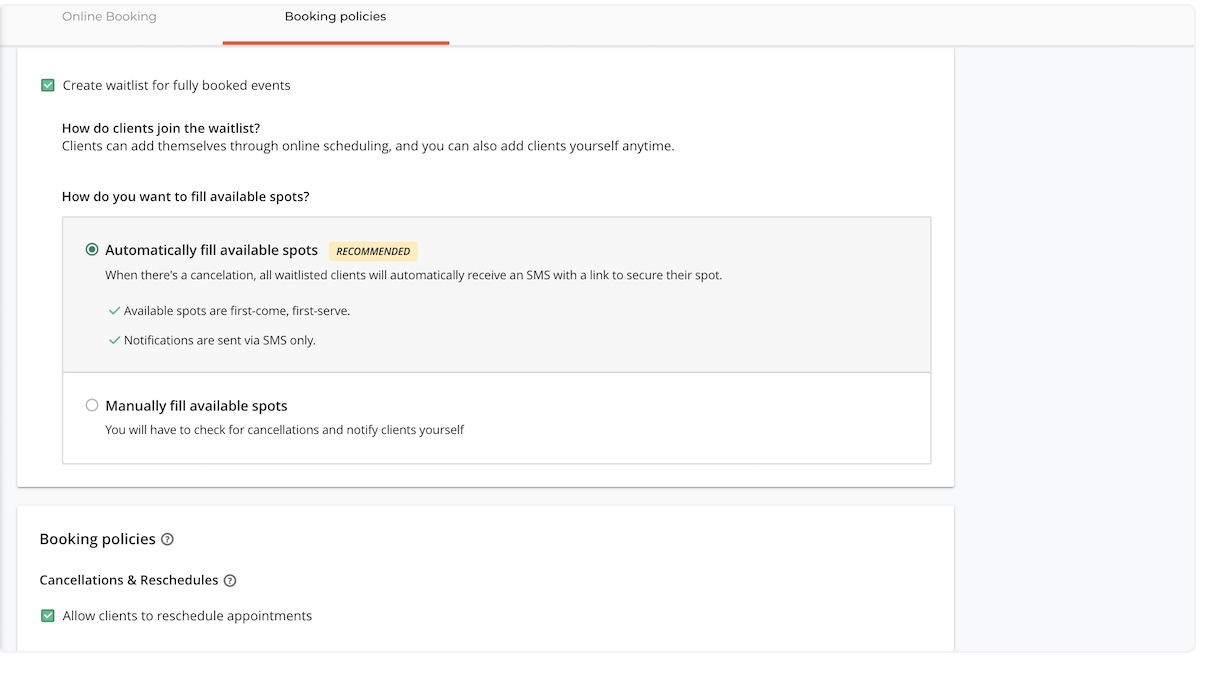Switch to the Online Booking tab
Image resolution: width=1206 pixels, height=682 pixels.
(x=109, y=17)
